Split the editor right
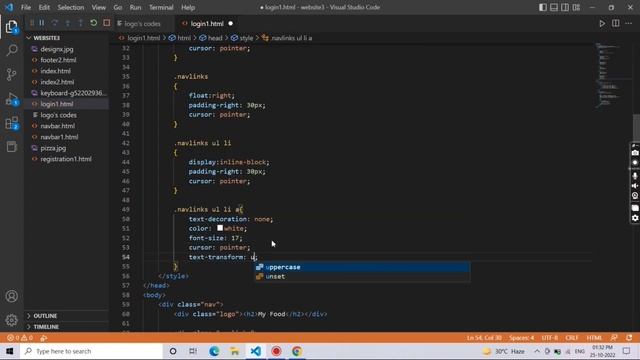The height and width of the screenshot is (360, 640). click(x=616, y=24)
